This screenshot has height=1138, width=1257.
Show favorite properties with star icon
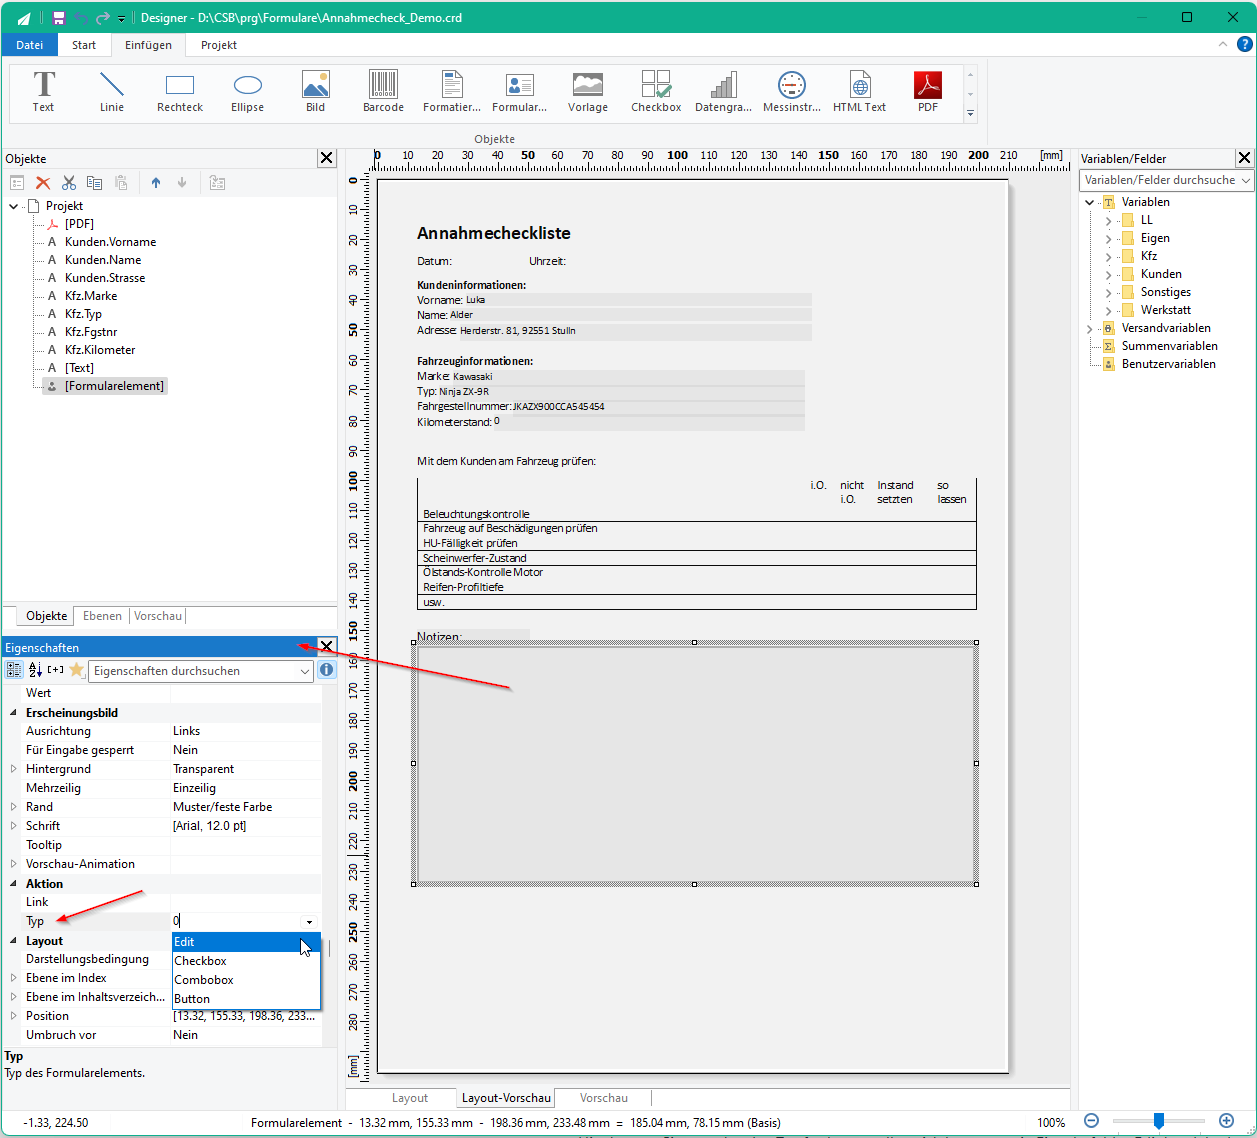pos(76,670)
